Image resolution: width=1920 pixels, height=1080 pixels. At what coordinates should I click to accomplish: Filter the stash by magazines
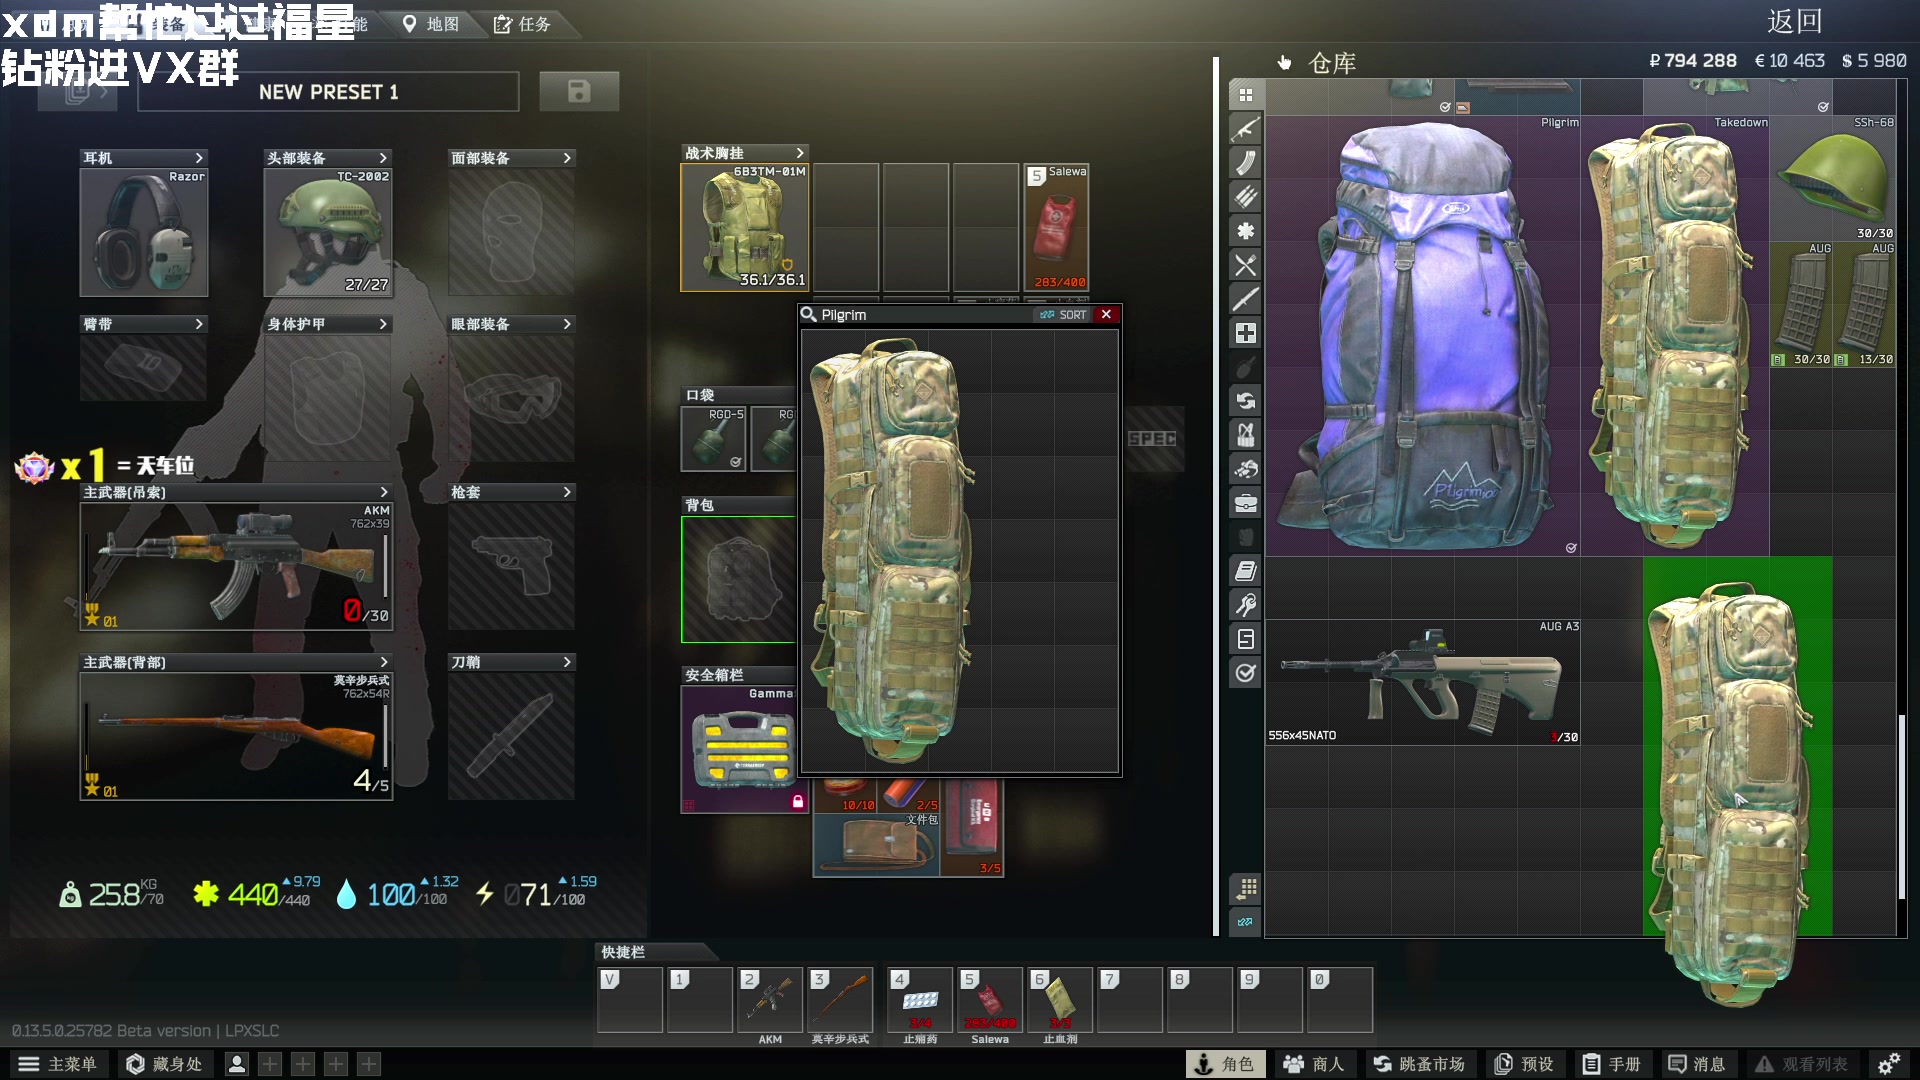1245,163
